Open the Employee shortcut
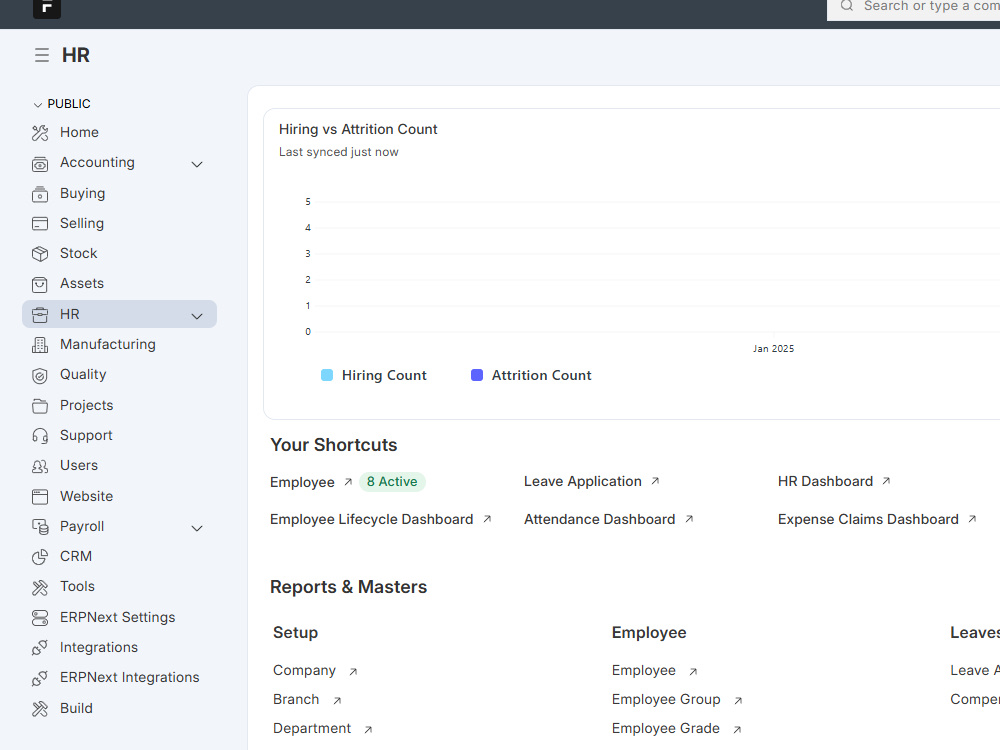 (x=302, y=482)
